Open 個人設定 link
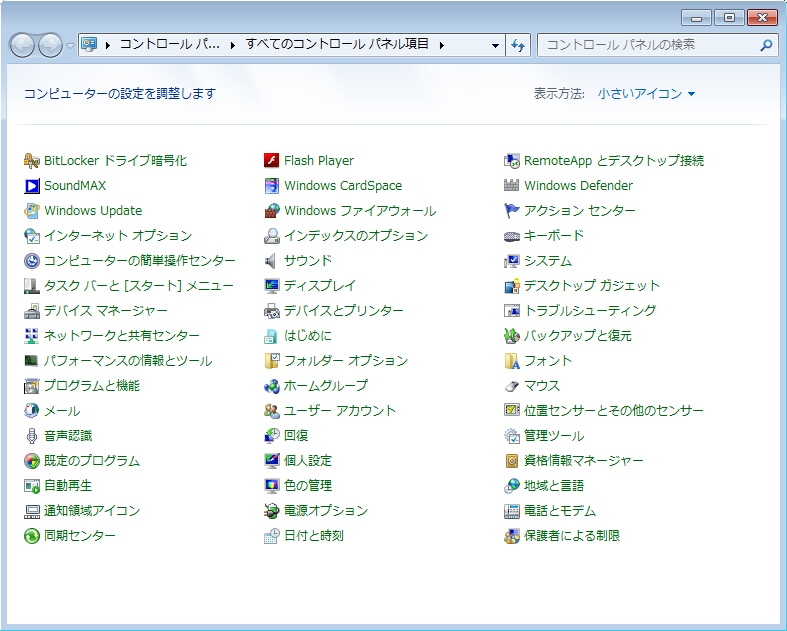This screenshot has width=787, height=631. click(x=308, y=460)
